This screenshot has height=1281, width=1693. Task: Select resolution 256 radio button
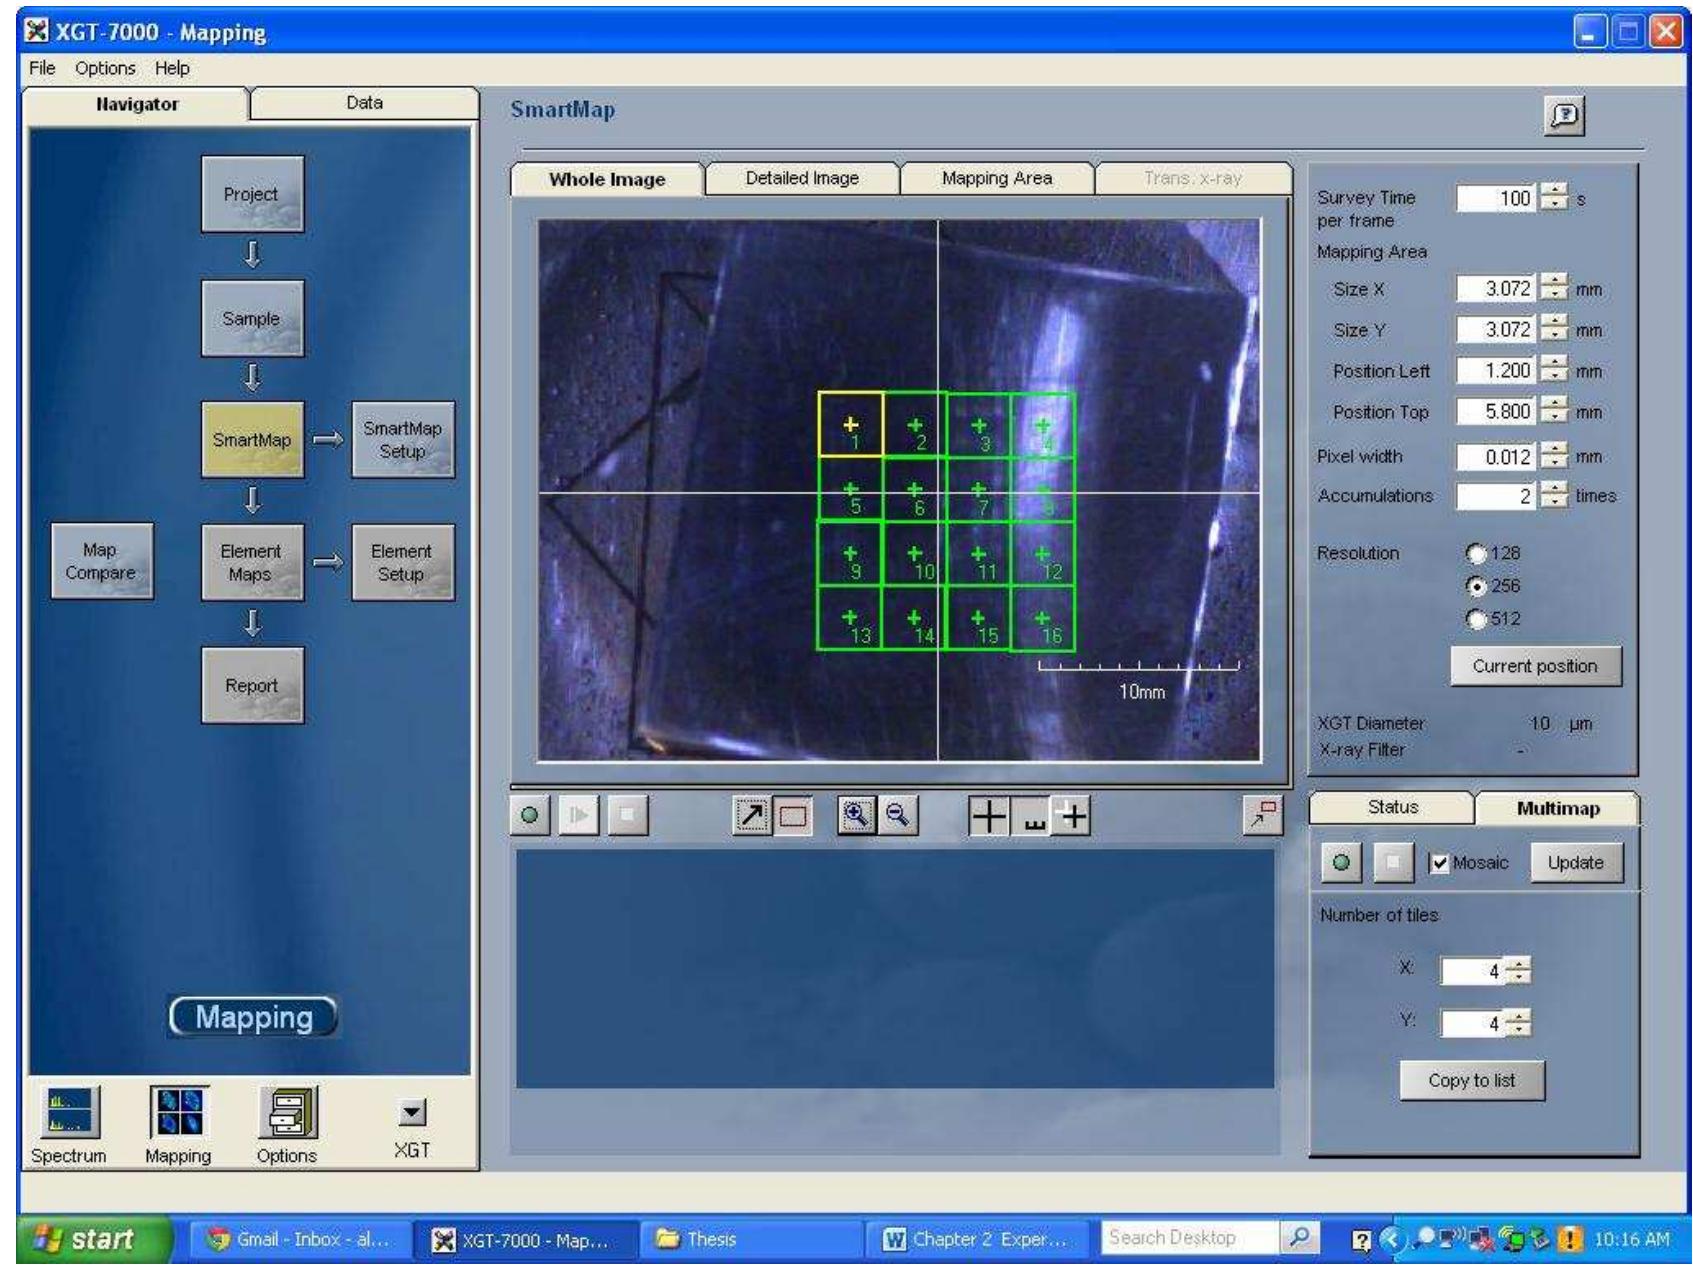pyautogui.click(x=1476, y=586)
